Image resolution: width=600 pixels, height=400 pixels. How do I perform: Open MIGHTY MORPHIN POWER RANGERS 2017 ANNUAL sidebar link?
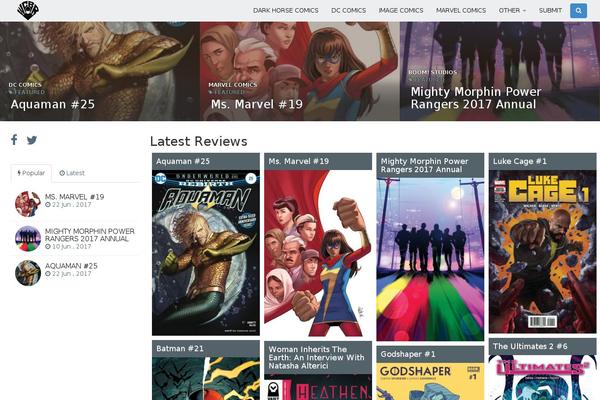pyautogui.click(x=90, y=235)
